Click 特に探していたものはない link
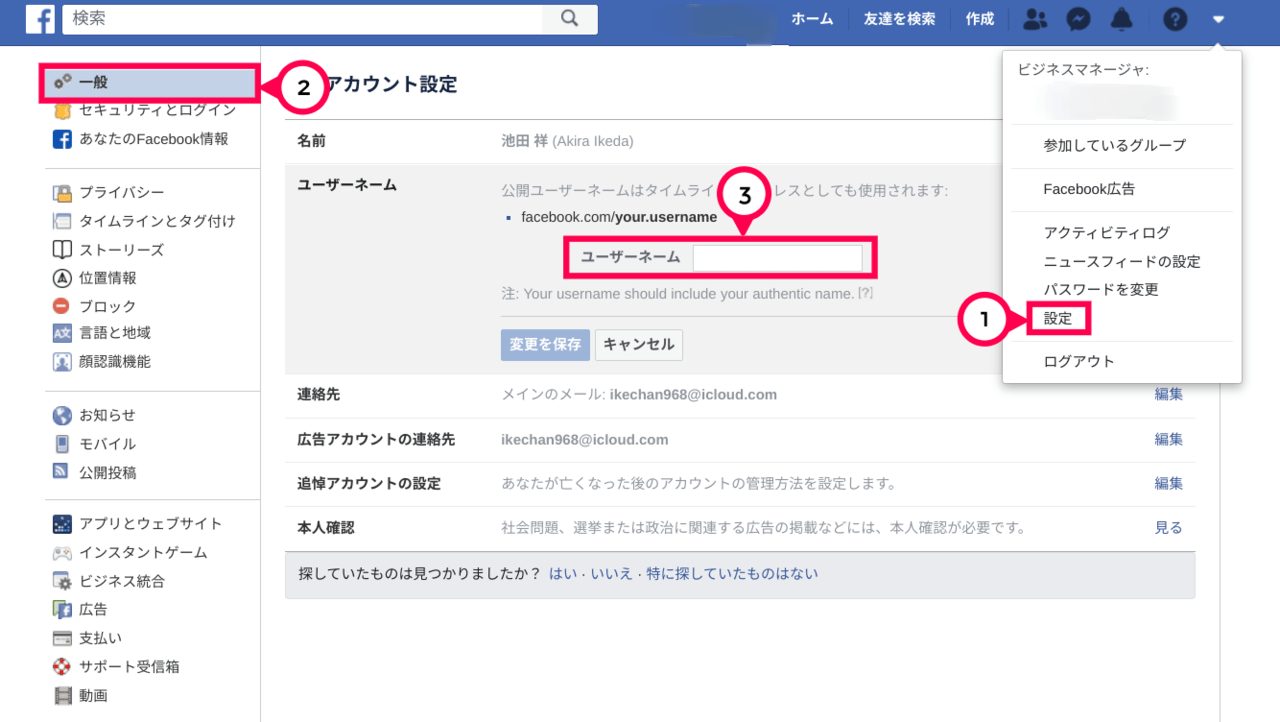Screen dimensions: 1280x722 pyautogui.click(x=732, y=574)
